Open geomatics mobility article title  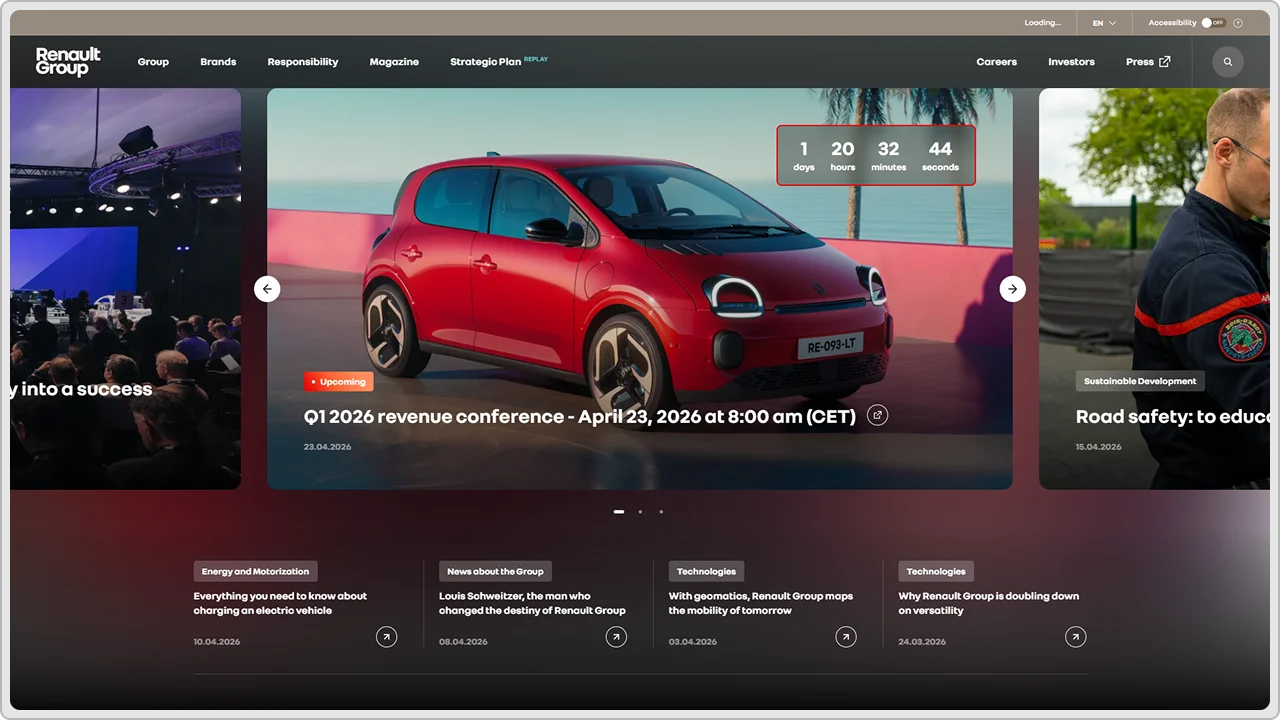(x=761, y=603)
